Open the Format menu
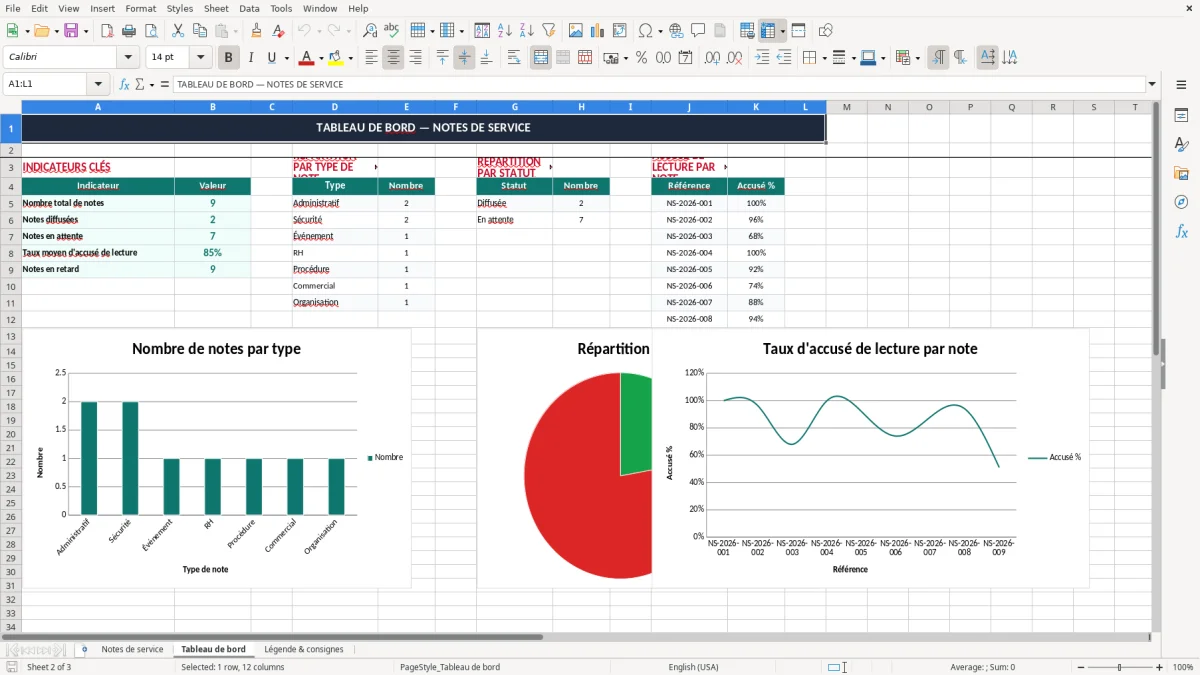Screen dimensions: 1200x675 pos(141,8)
